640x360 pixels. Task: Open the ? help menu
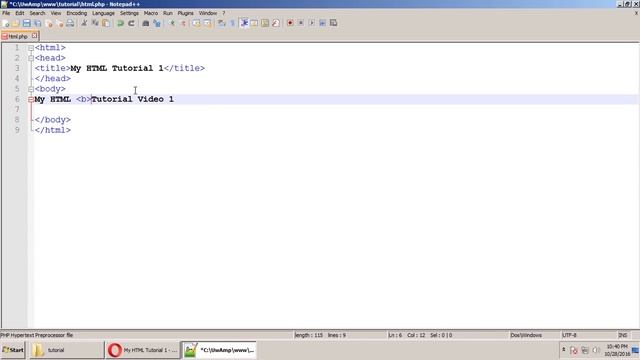tap(224, 13)
